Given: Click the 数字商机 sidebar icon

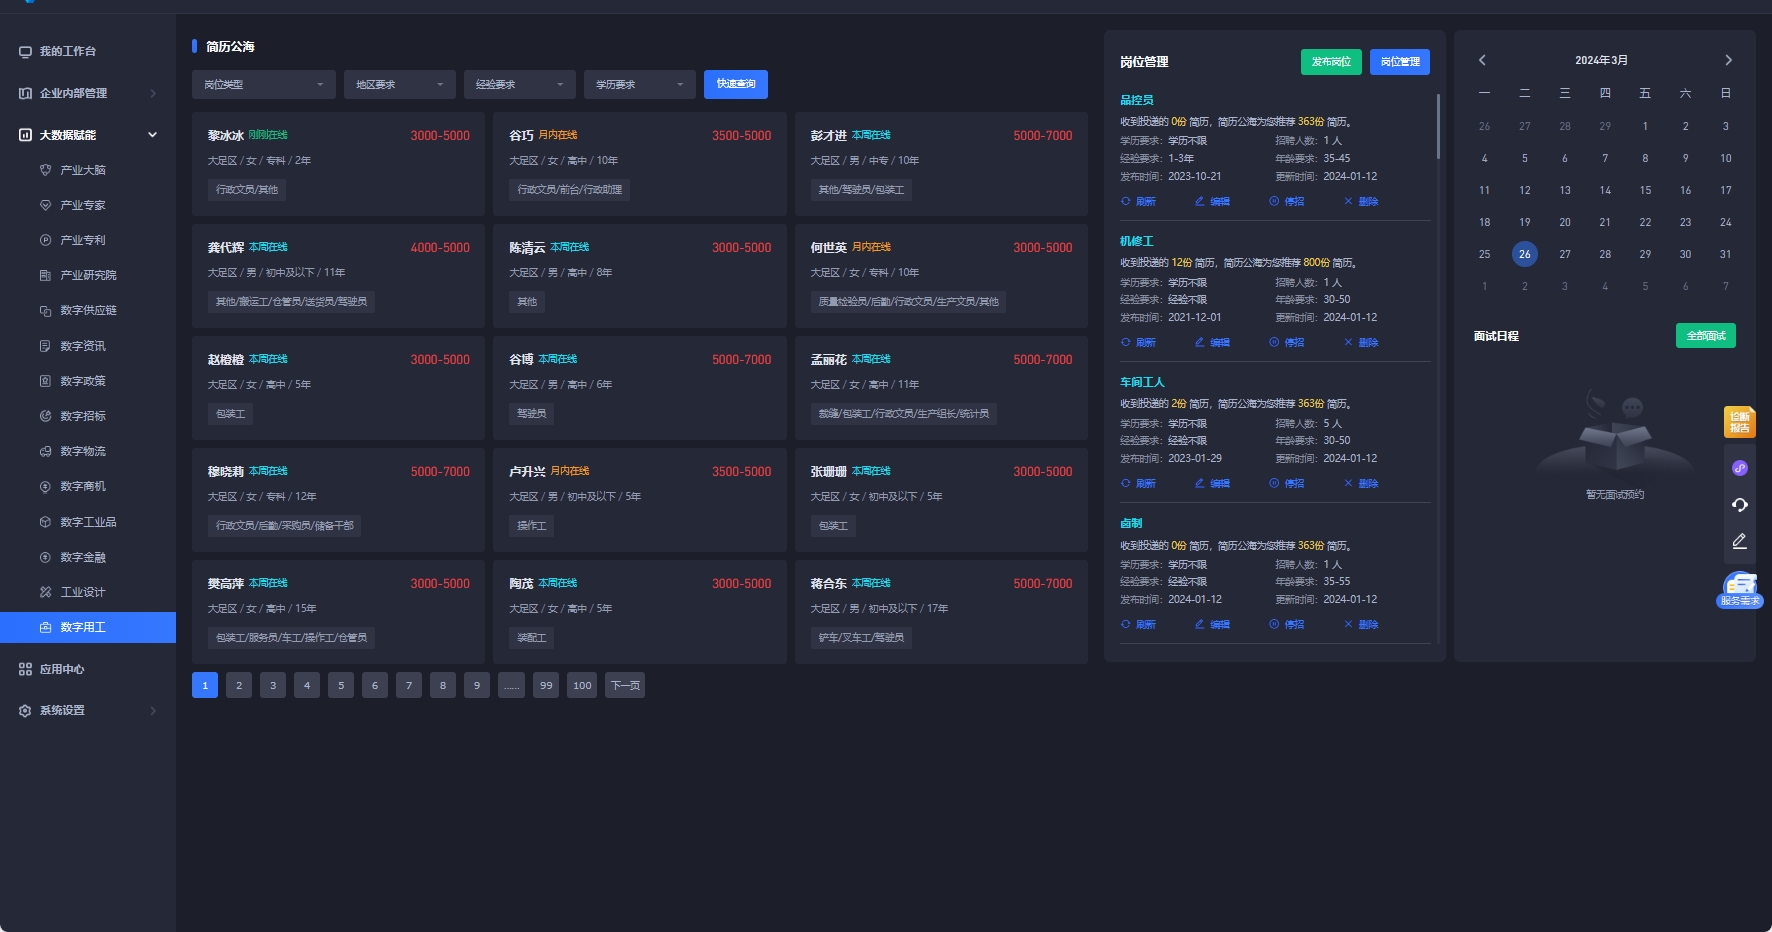Looking at the screenshot, I should tap(45, 486).
